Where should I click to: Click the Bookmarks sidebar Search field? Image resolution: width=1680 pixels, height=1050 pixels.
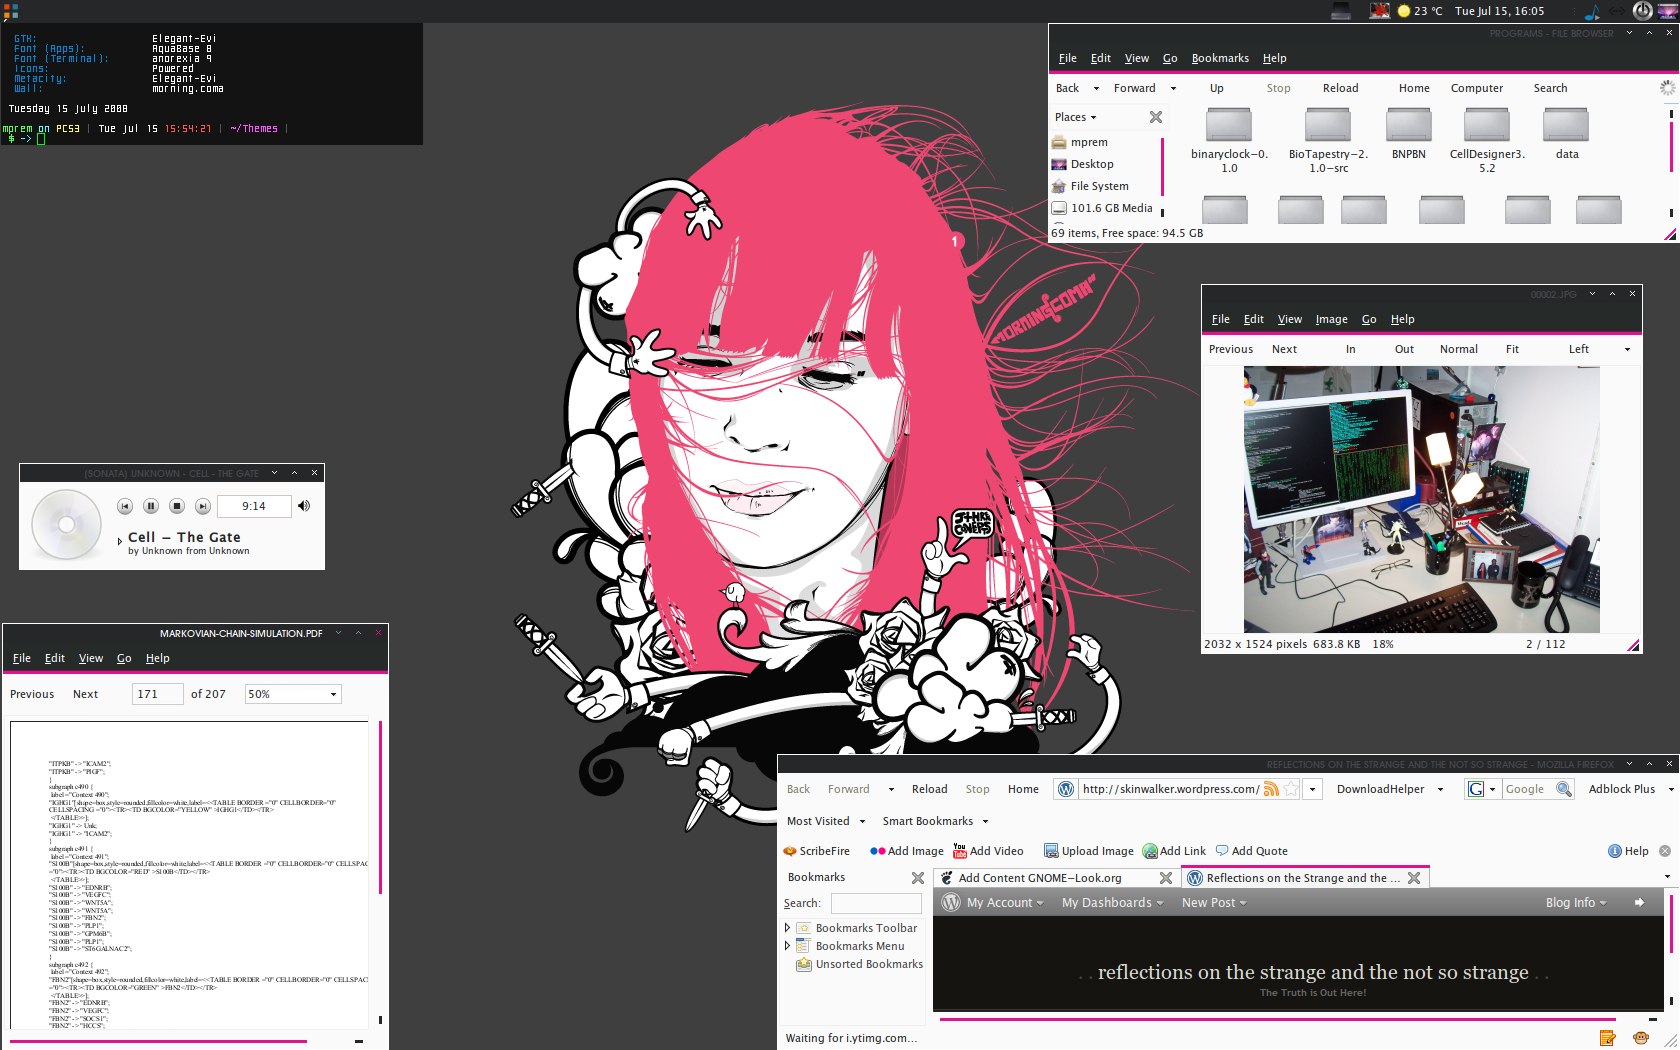(875, 903)
